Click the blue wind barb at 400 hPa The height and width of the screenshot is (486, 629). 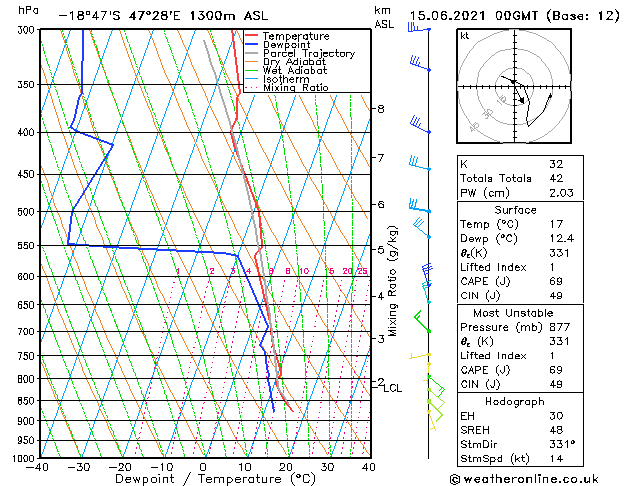point(420,124)
